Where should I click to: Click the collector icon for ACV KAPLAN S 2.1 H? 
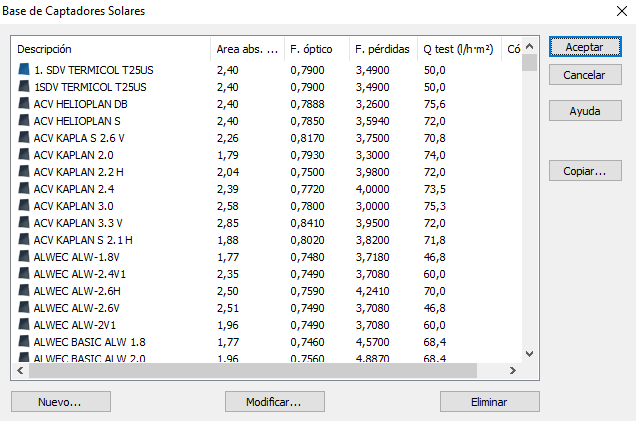[24, 240]
